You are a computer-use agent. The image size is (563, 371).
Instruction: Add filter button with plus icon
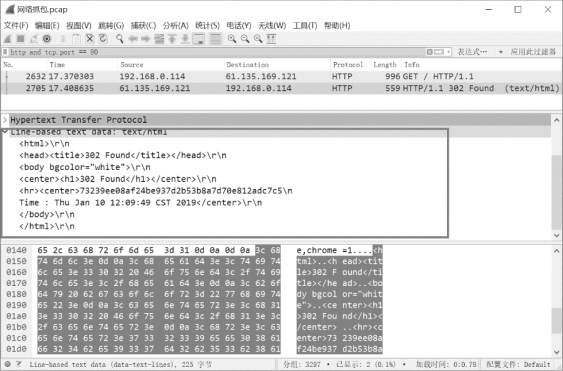point(501,52)
